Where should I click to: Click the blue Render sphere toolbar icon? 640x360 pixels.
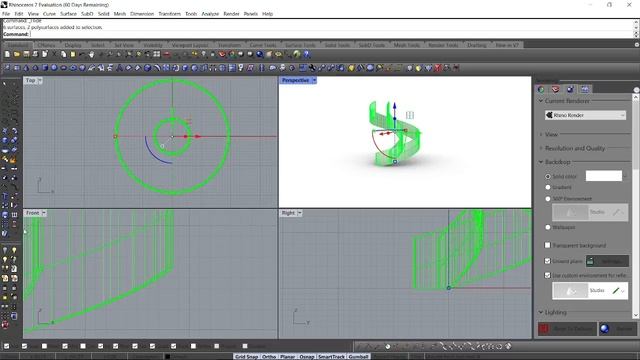[x=260, y=54]
